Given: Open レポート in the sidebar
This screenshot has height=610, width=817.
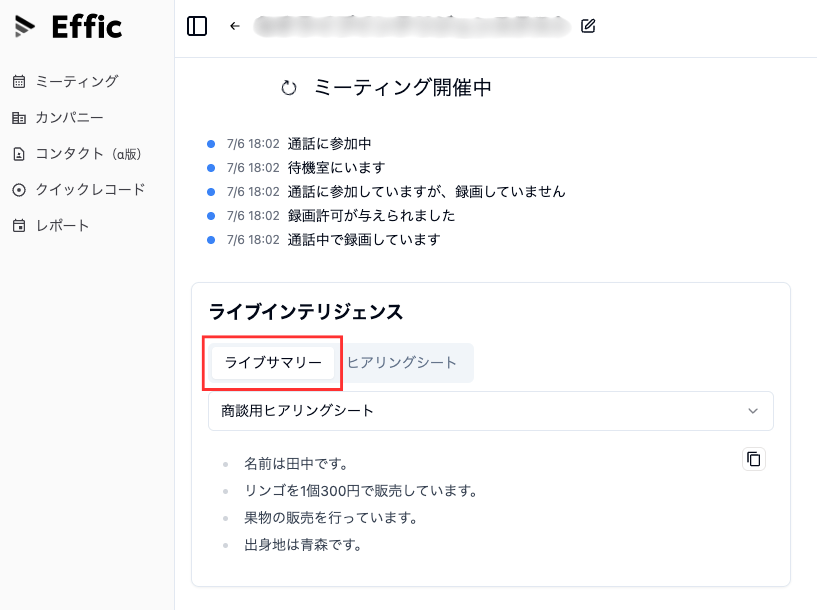Looking at the screenshot, I should pyautogui.click(x=51, y=226).
